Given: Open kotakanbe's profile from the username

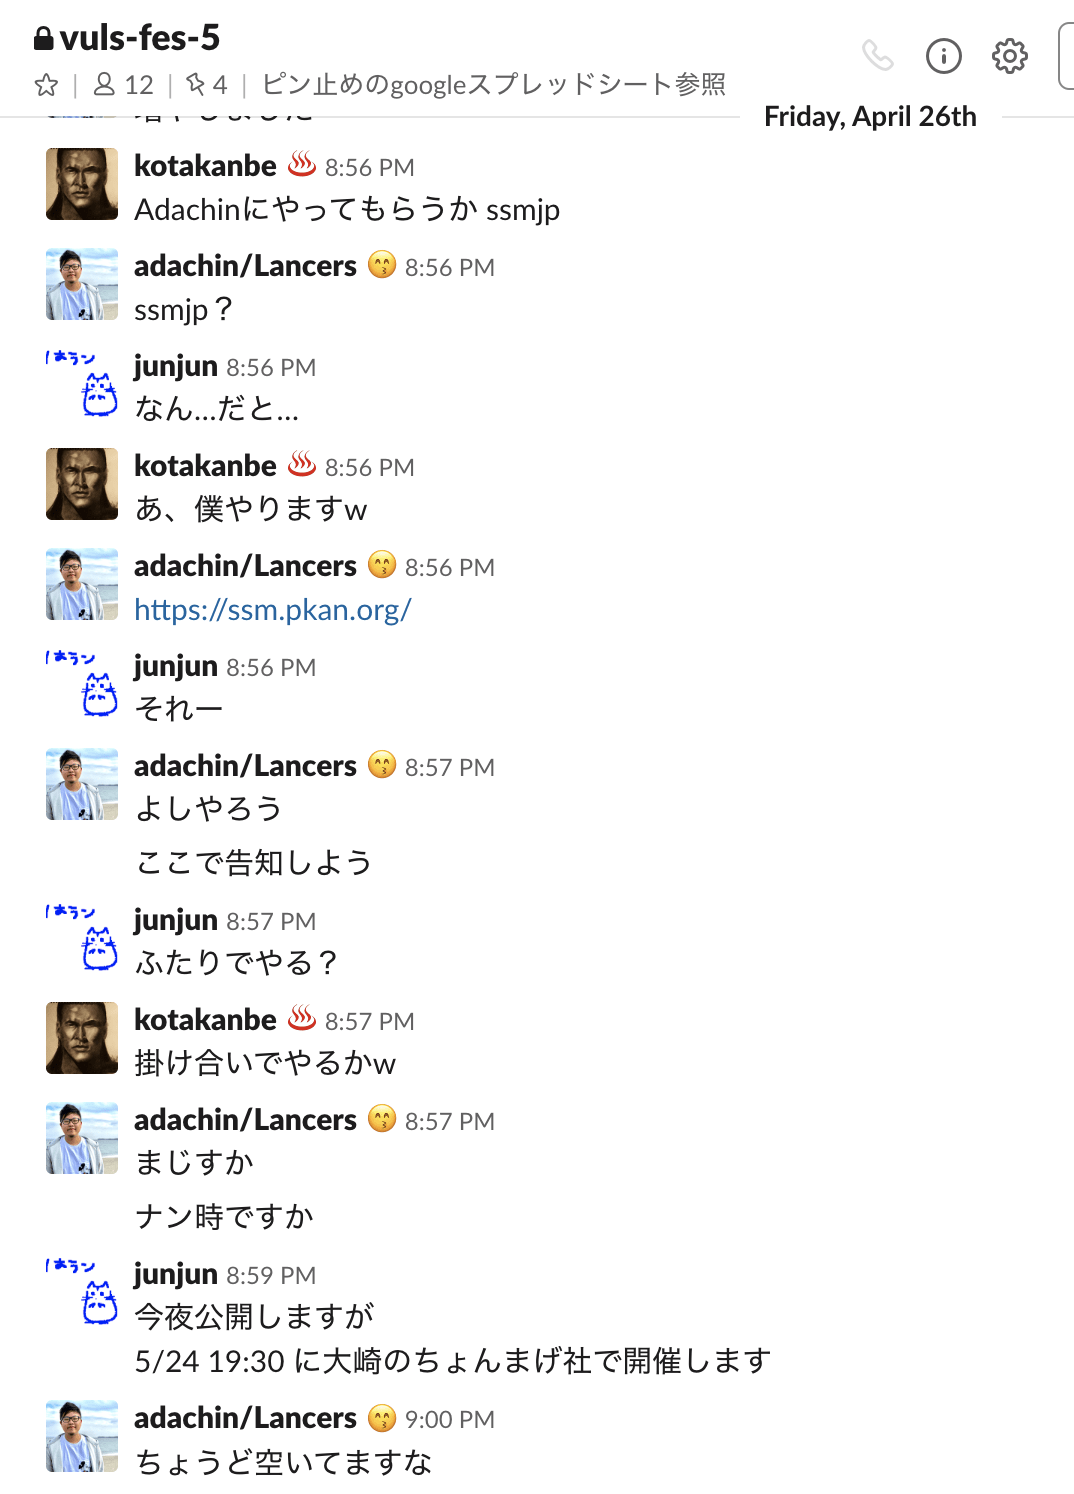Looking at the screenshot, I should 205,166.
